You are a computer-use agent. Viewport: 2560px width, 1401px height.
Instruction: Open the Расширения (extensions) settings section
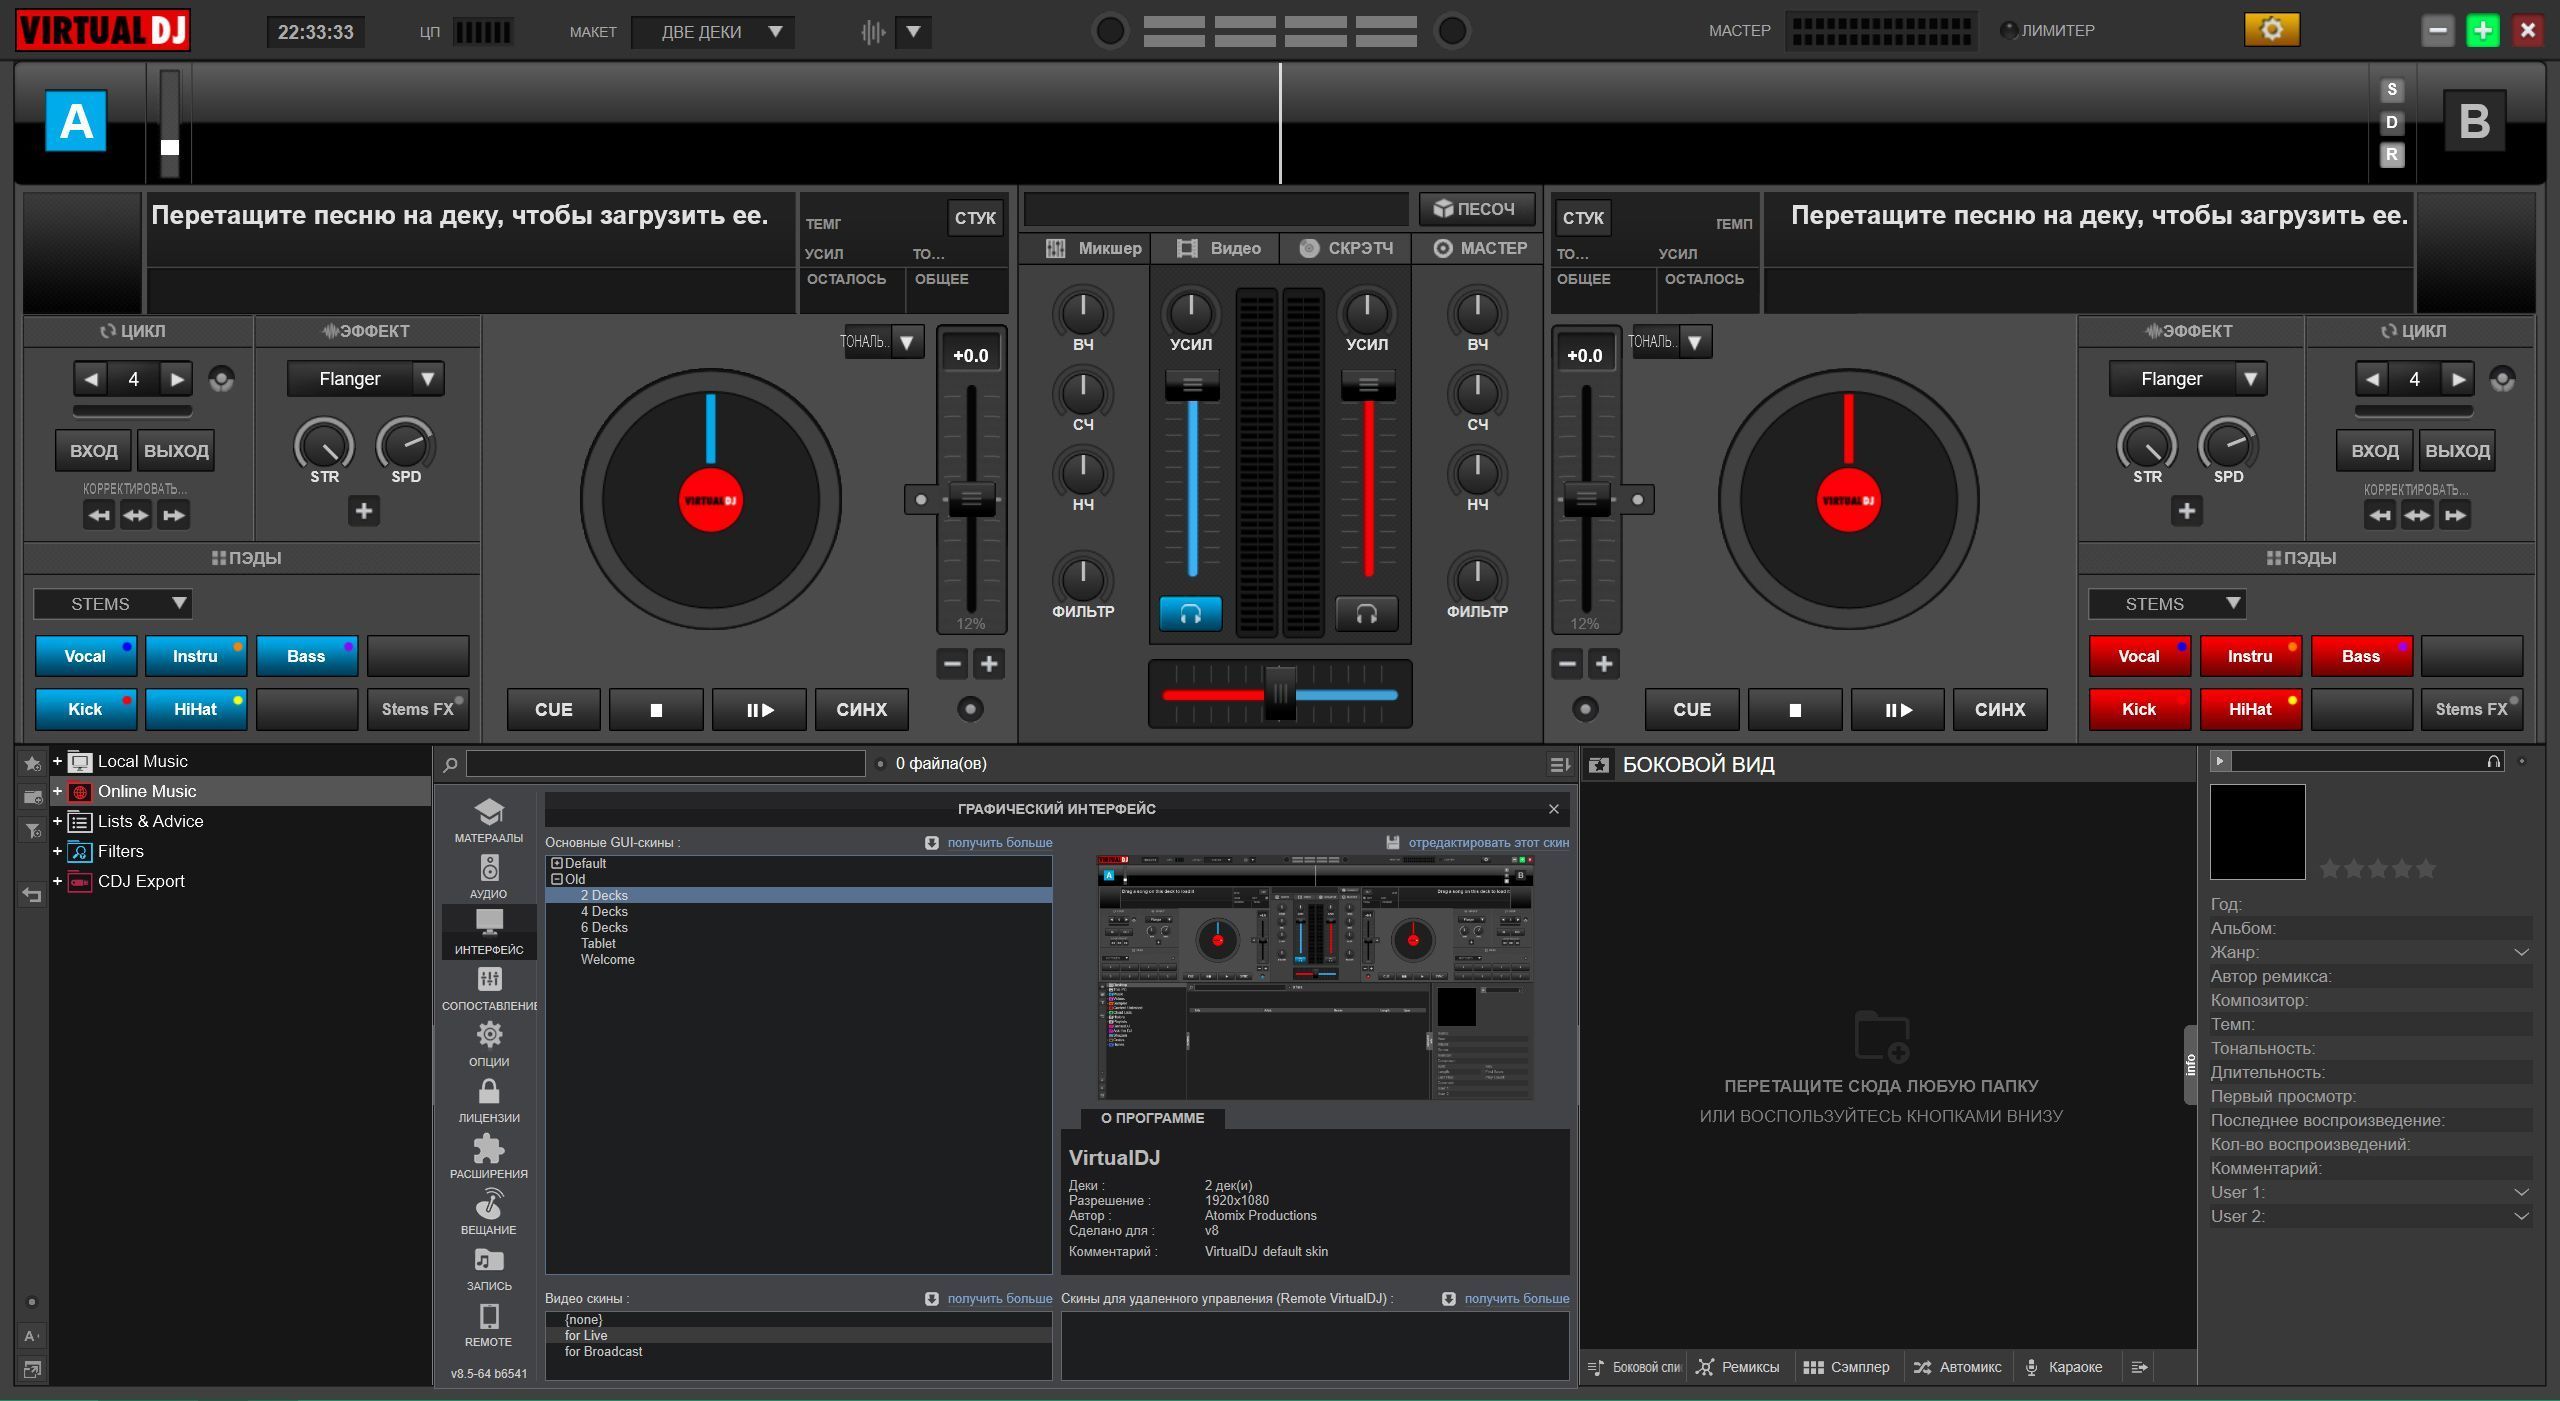coord(489,1156)
